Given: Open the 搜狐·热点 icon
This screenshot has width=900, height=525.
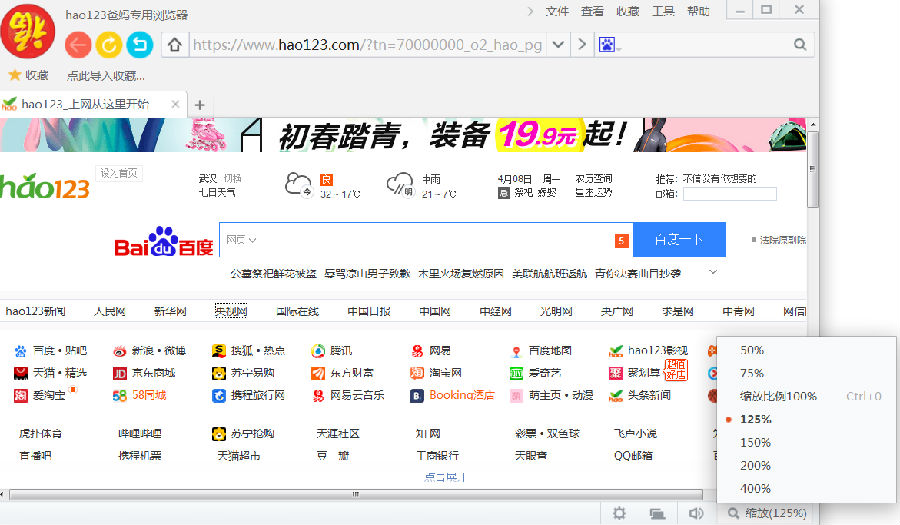Looking at the screenshot, I should point(219,351).
